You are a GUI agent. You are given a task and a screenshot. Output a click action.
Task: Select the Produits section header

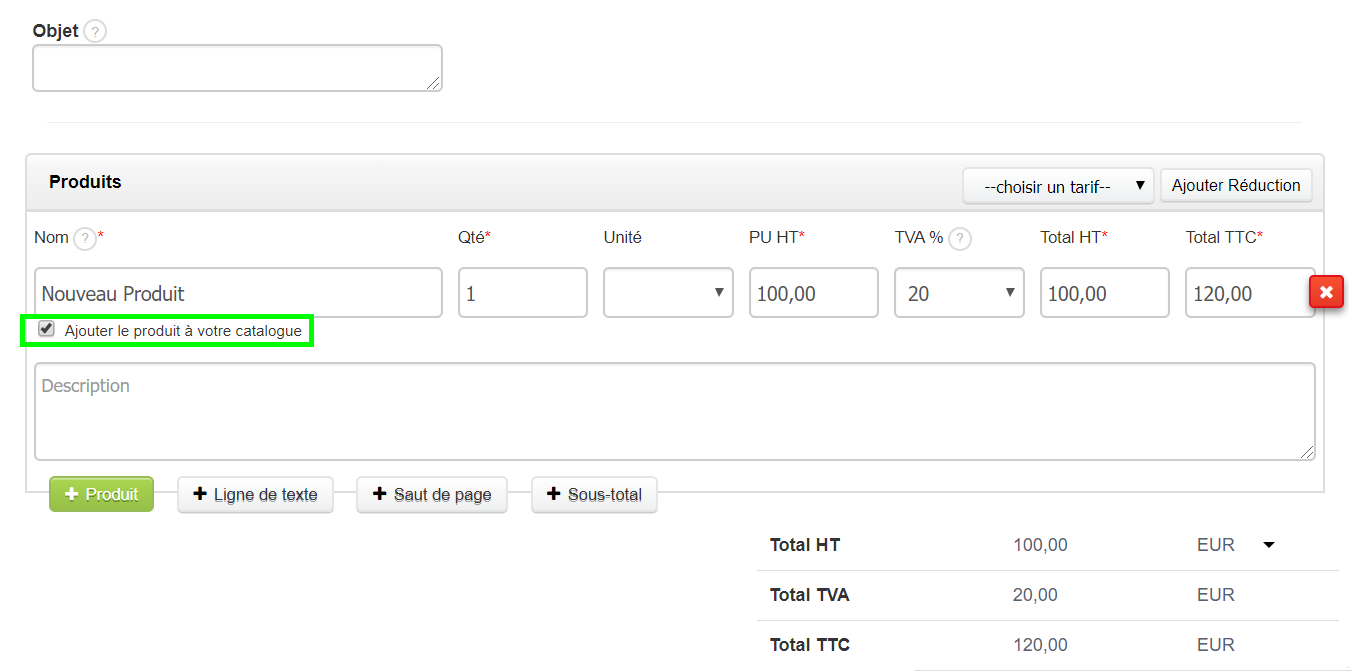(84, 181)
